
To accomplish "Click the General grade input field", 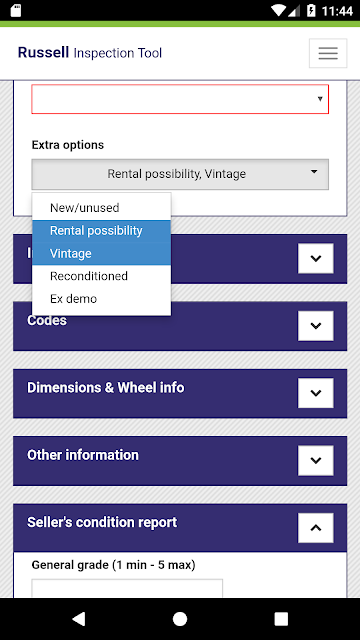I will coord(127,589).
